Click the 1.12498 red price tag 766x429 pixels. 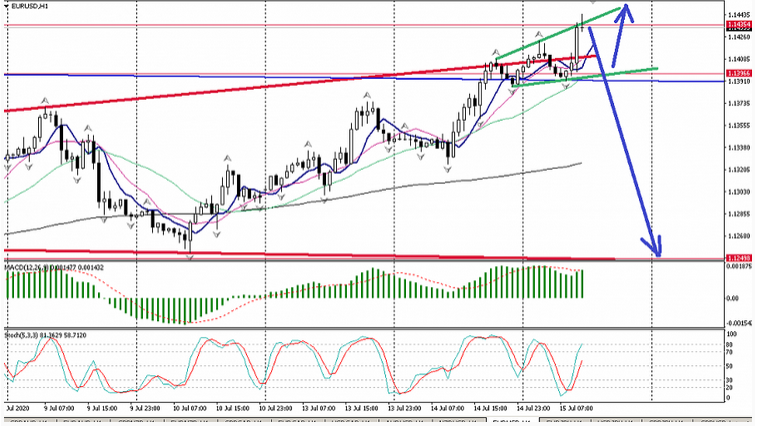coord(738,257)
